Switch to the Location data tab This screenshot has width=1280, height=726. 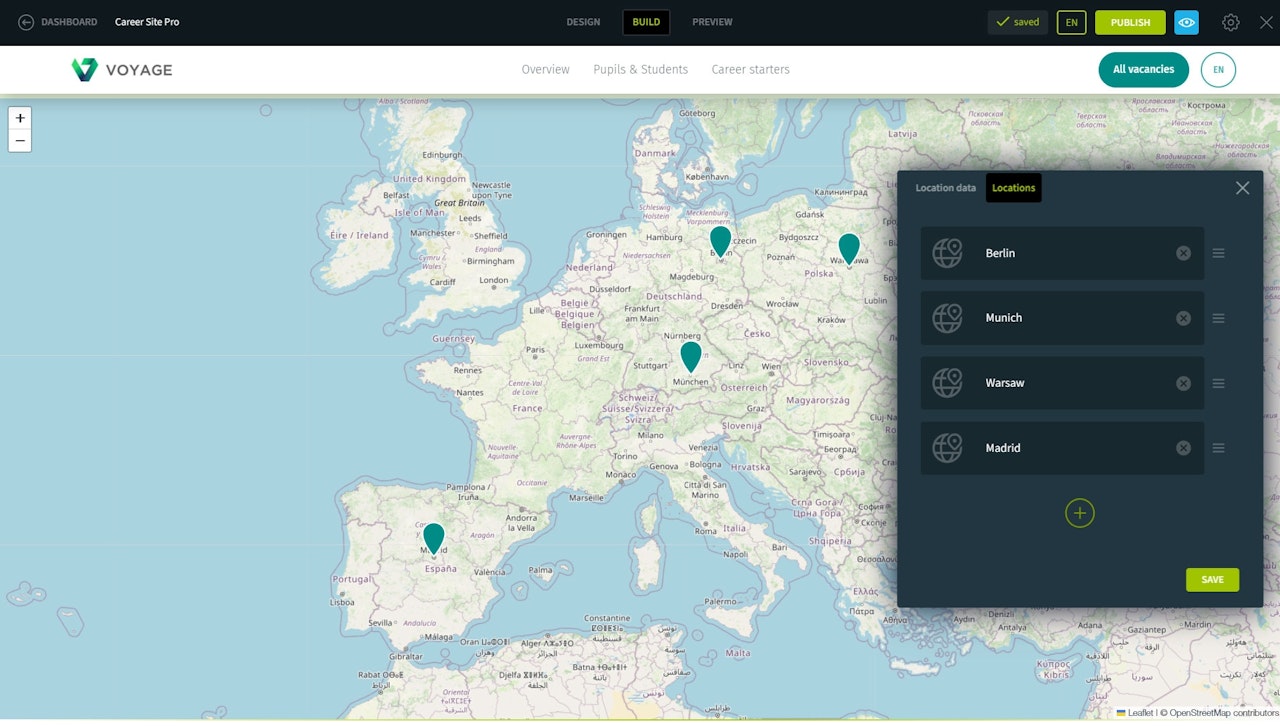[x=945, y=188]
